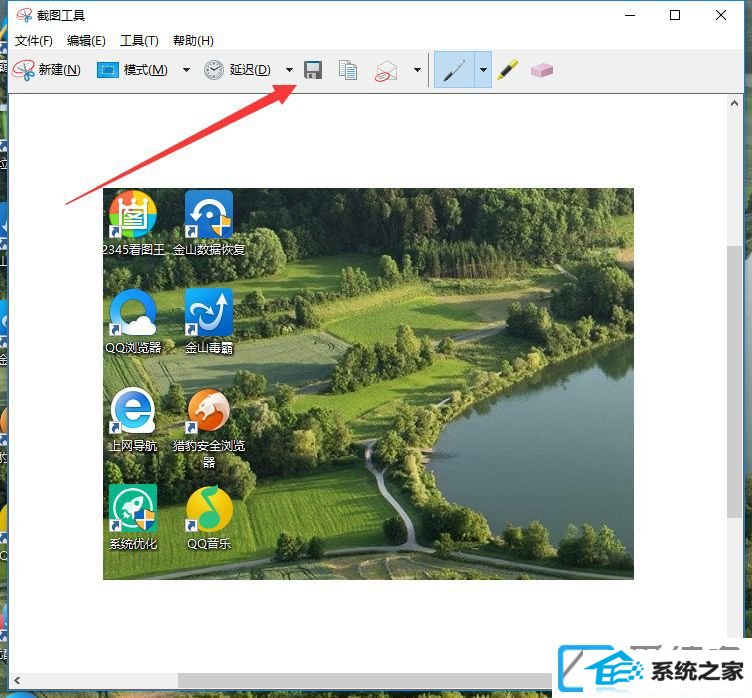Click the horizontal scrollbar thumb
Image resolution: width=752 pixels, height=698 pixels.
click(367, 680)
